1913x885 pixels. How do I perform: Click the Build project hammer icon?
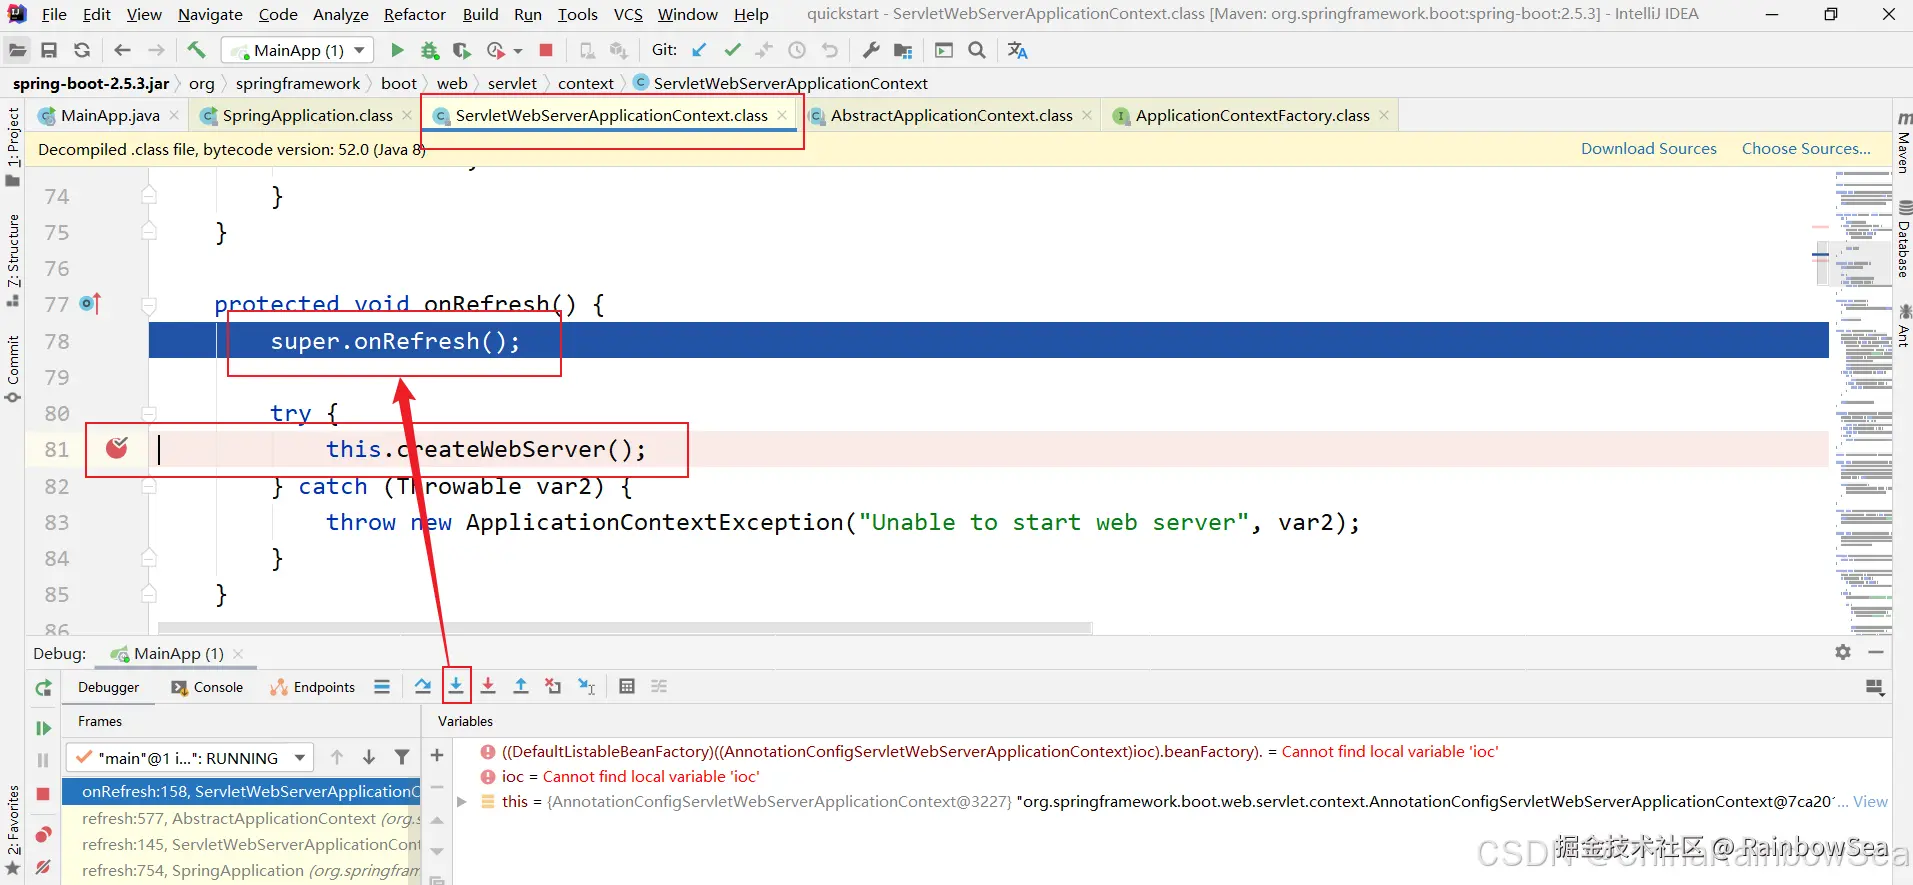coord(196,50)
